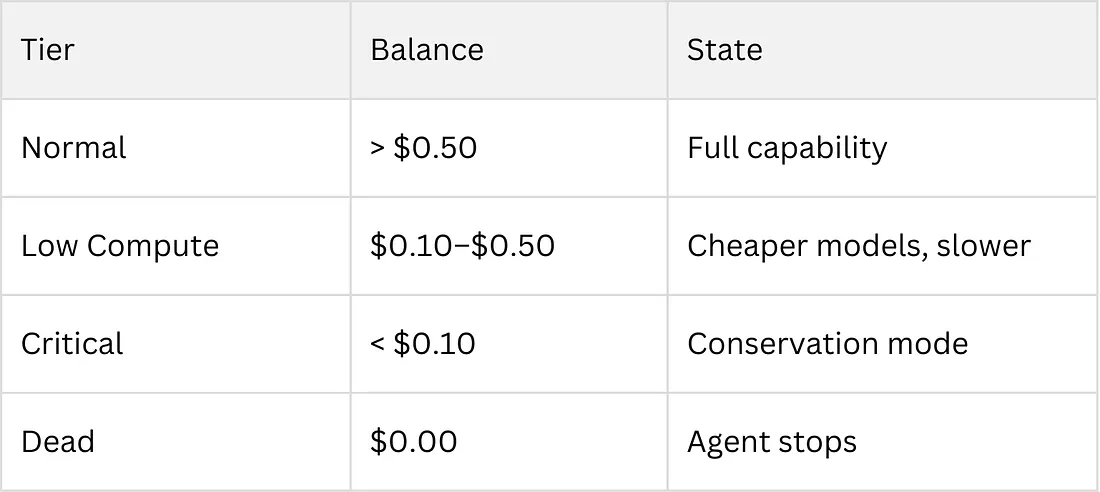Screen dimensions: 1100x492
Task: Select the Normal tier cell
Action: (x=74, y=148)
